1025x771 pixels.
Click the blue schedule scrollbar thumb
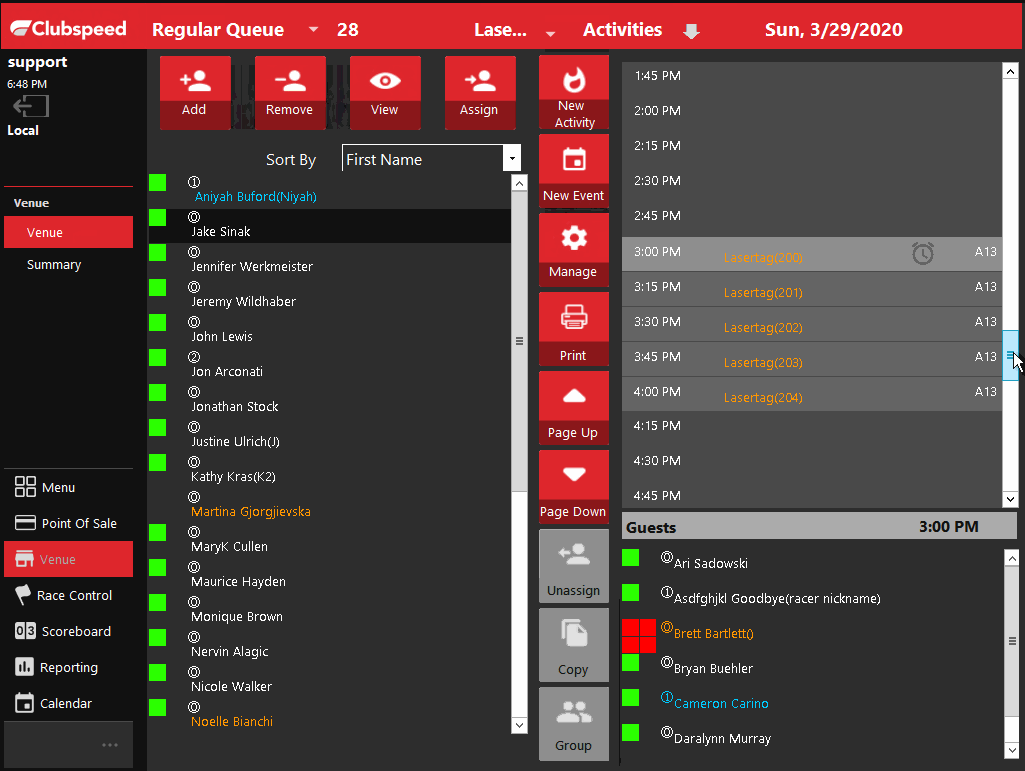point(1010,355)
